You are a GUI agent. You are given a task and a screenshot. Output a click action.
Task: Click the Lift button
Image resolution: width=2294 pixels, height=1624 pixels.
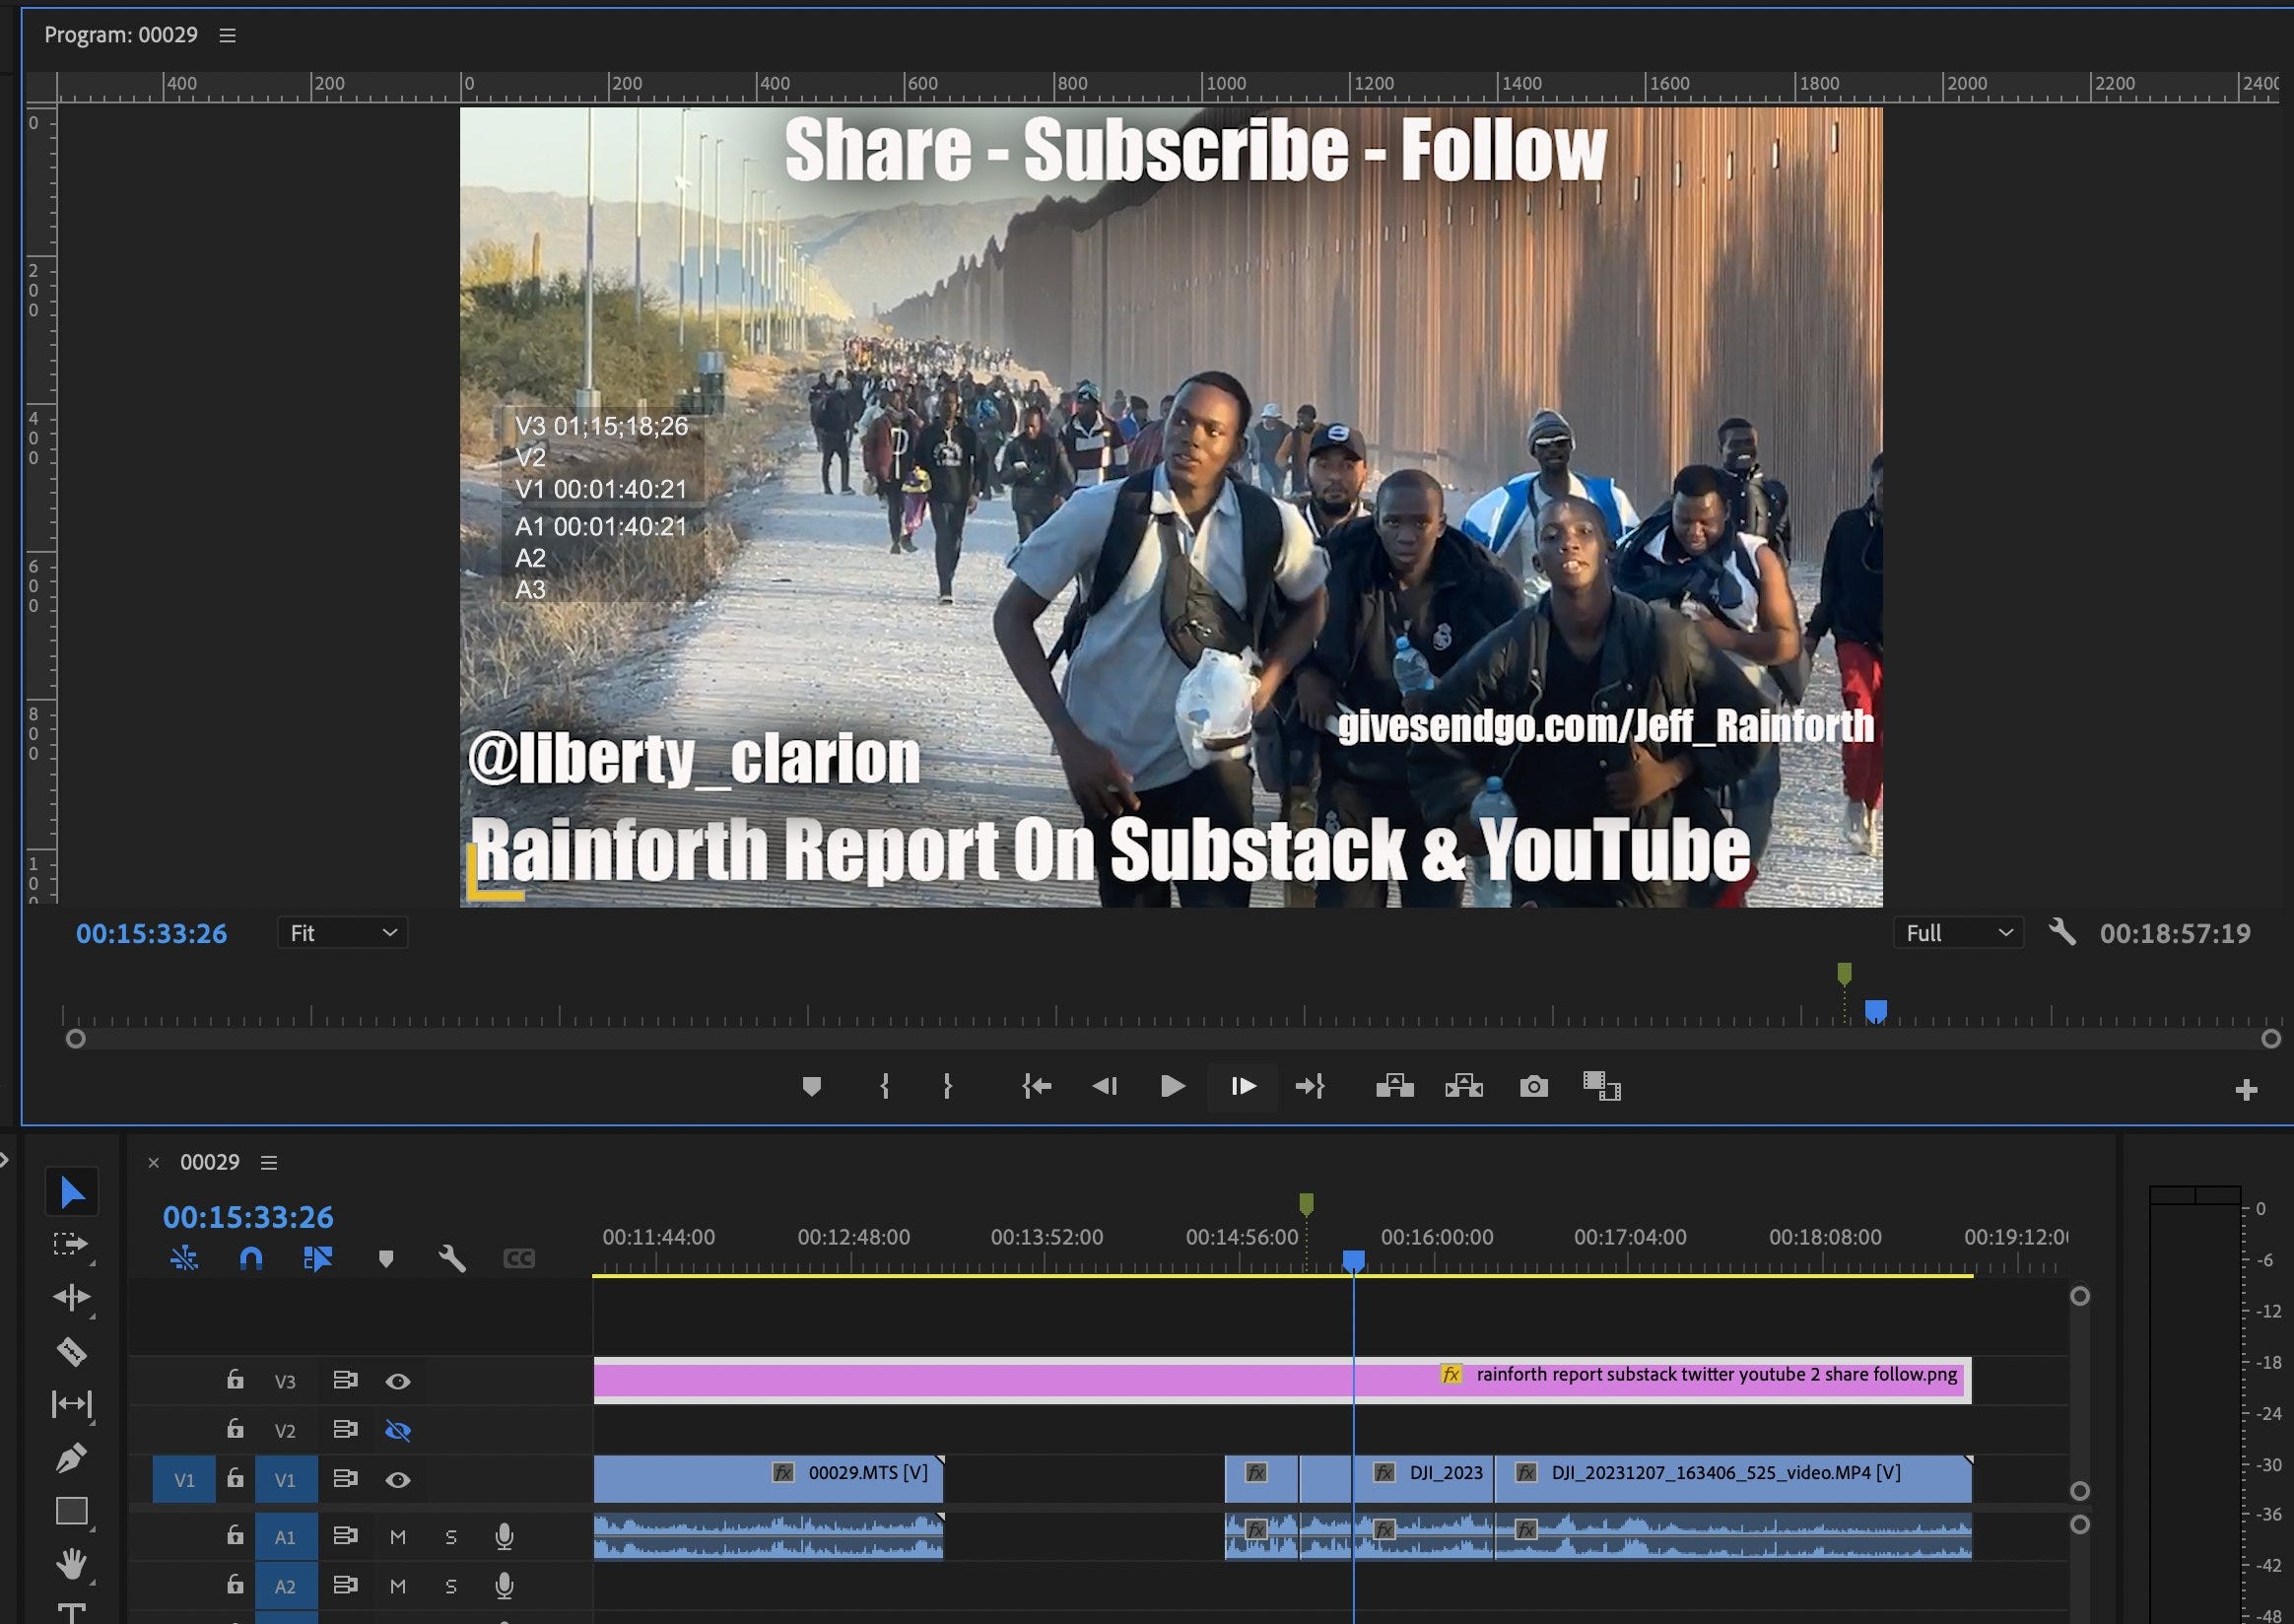(1395, 1086)
